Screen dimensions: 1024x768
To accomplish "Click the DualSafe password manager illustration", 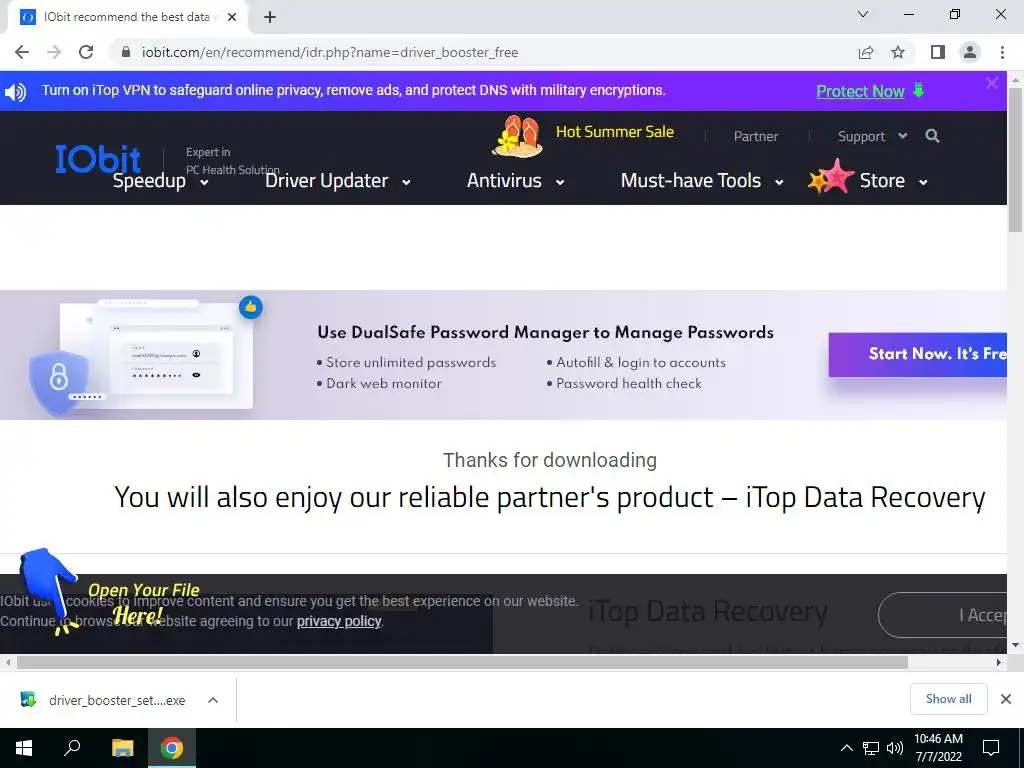I will pos(140,356).
